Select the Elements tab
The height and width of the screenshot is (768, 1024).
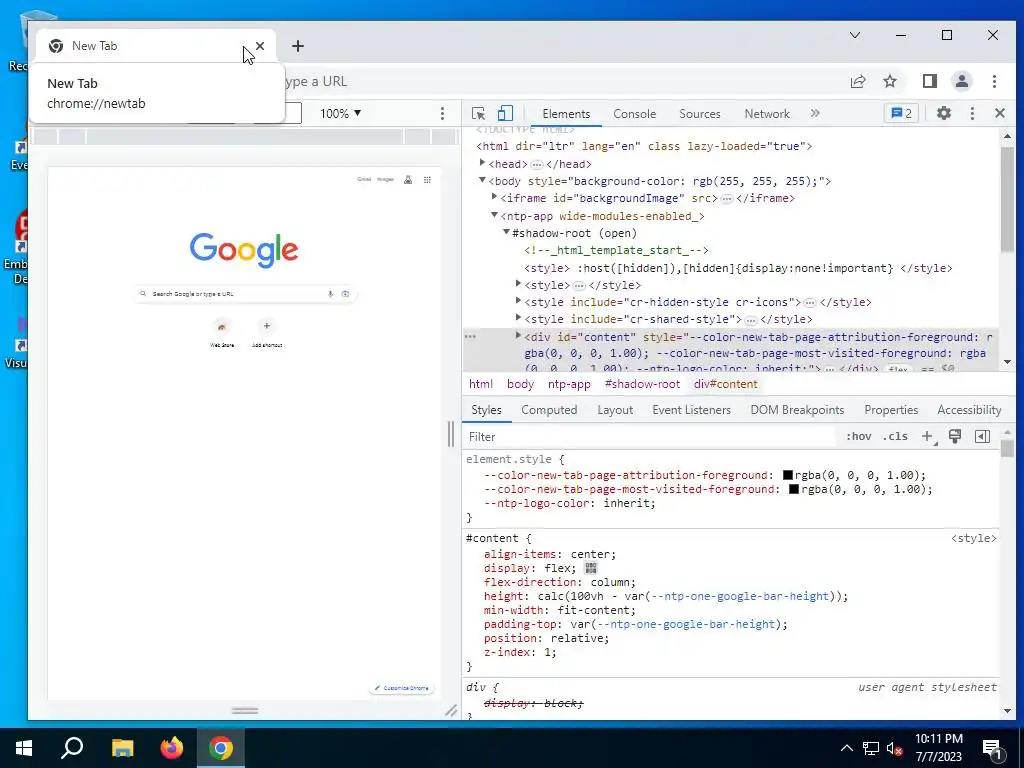pyautogui.click(x=566, y=114)
